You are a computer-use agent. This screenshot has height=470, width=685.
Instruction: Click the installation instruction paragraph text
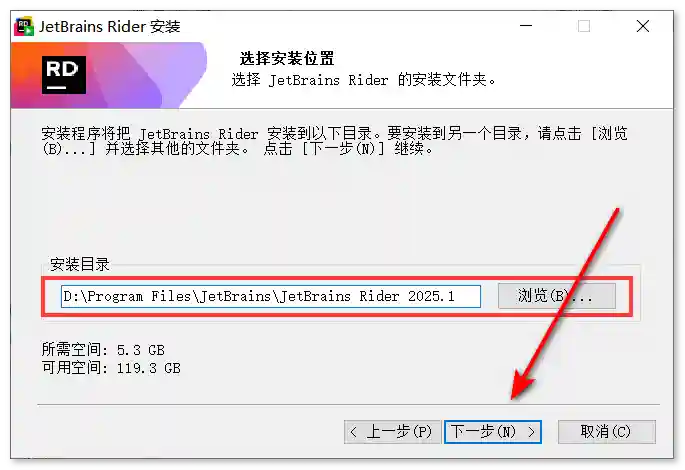click(x=335, y=141)
